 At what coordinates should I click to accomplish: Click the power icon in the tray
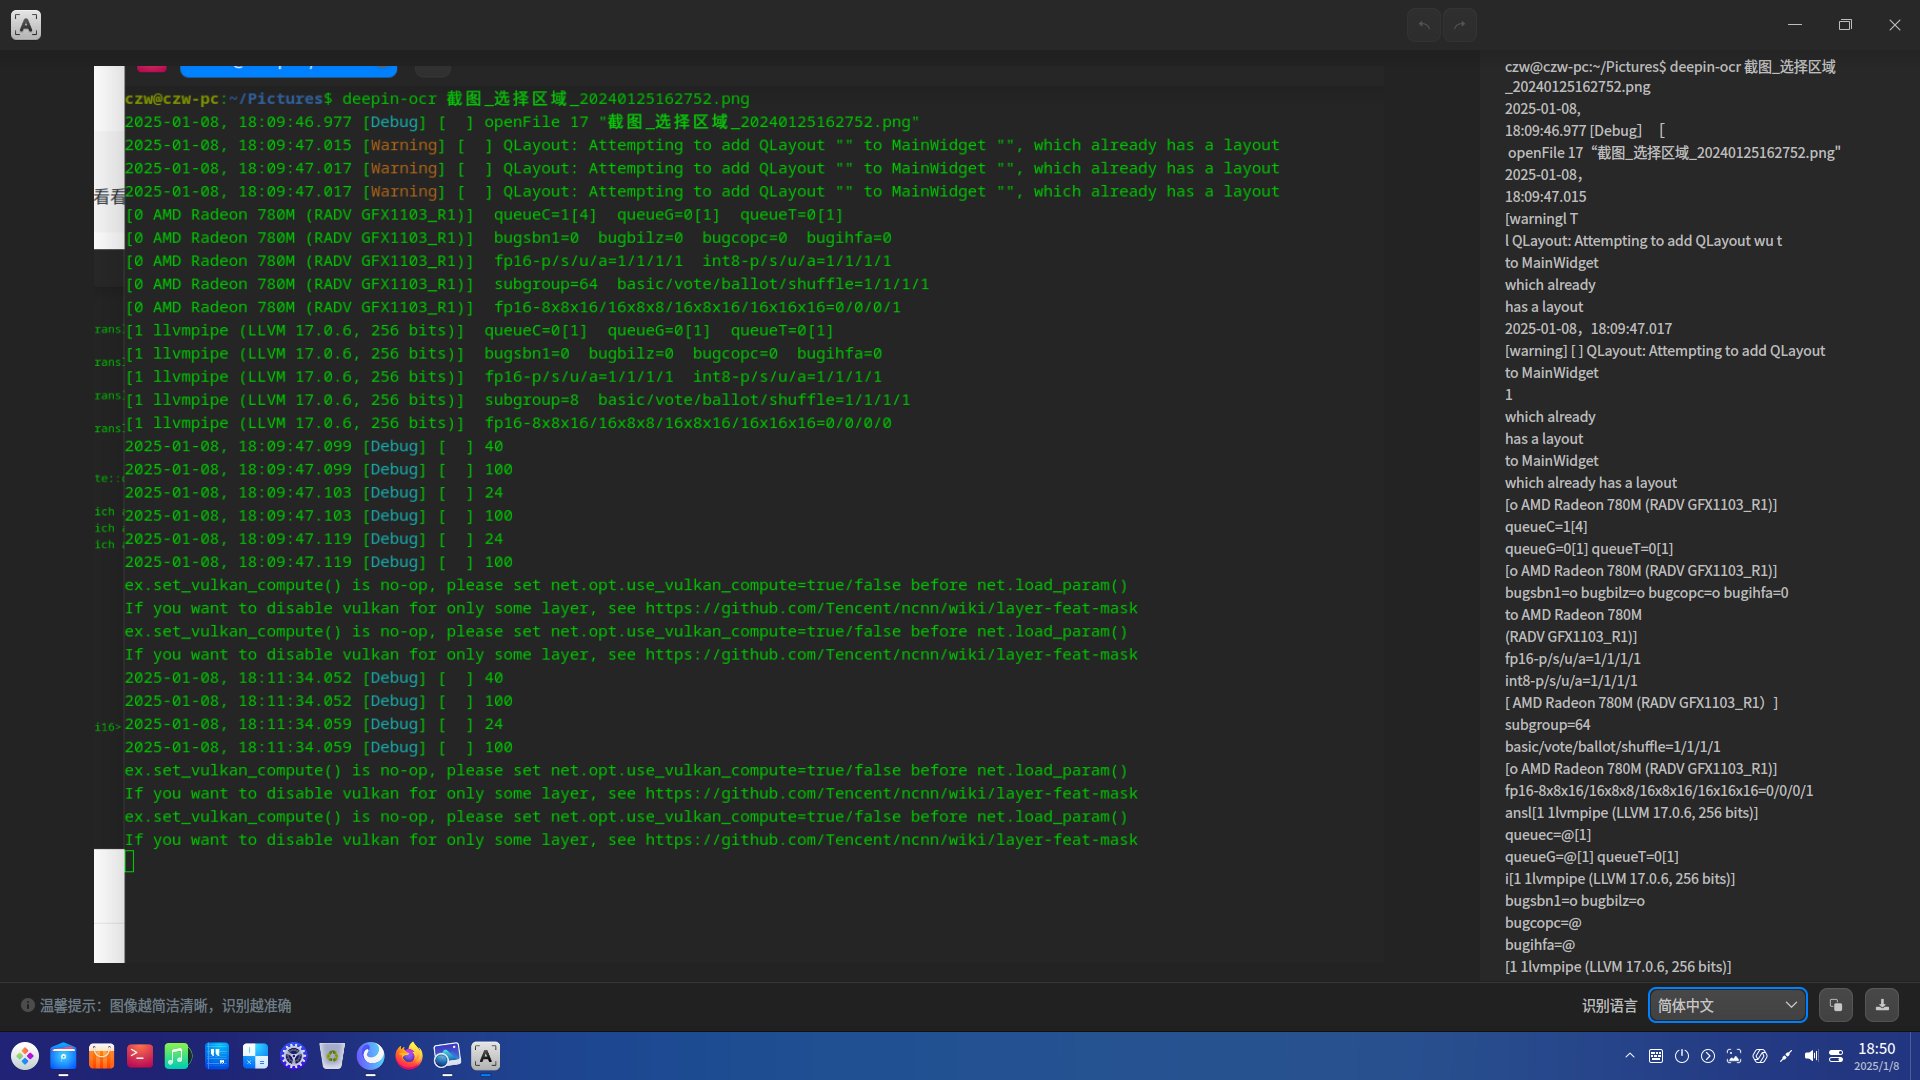pyautogui.click(x=1682, y=1056)
